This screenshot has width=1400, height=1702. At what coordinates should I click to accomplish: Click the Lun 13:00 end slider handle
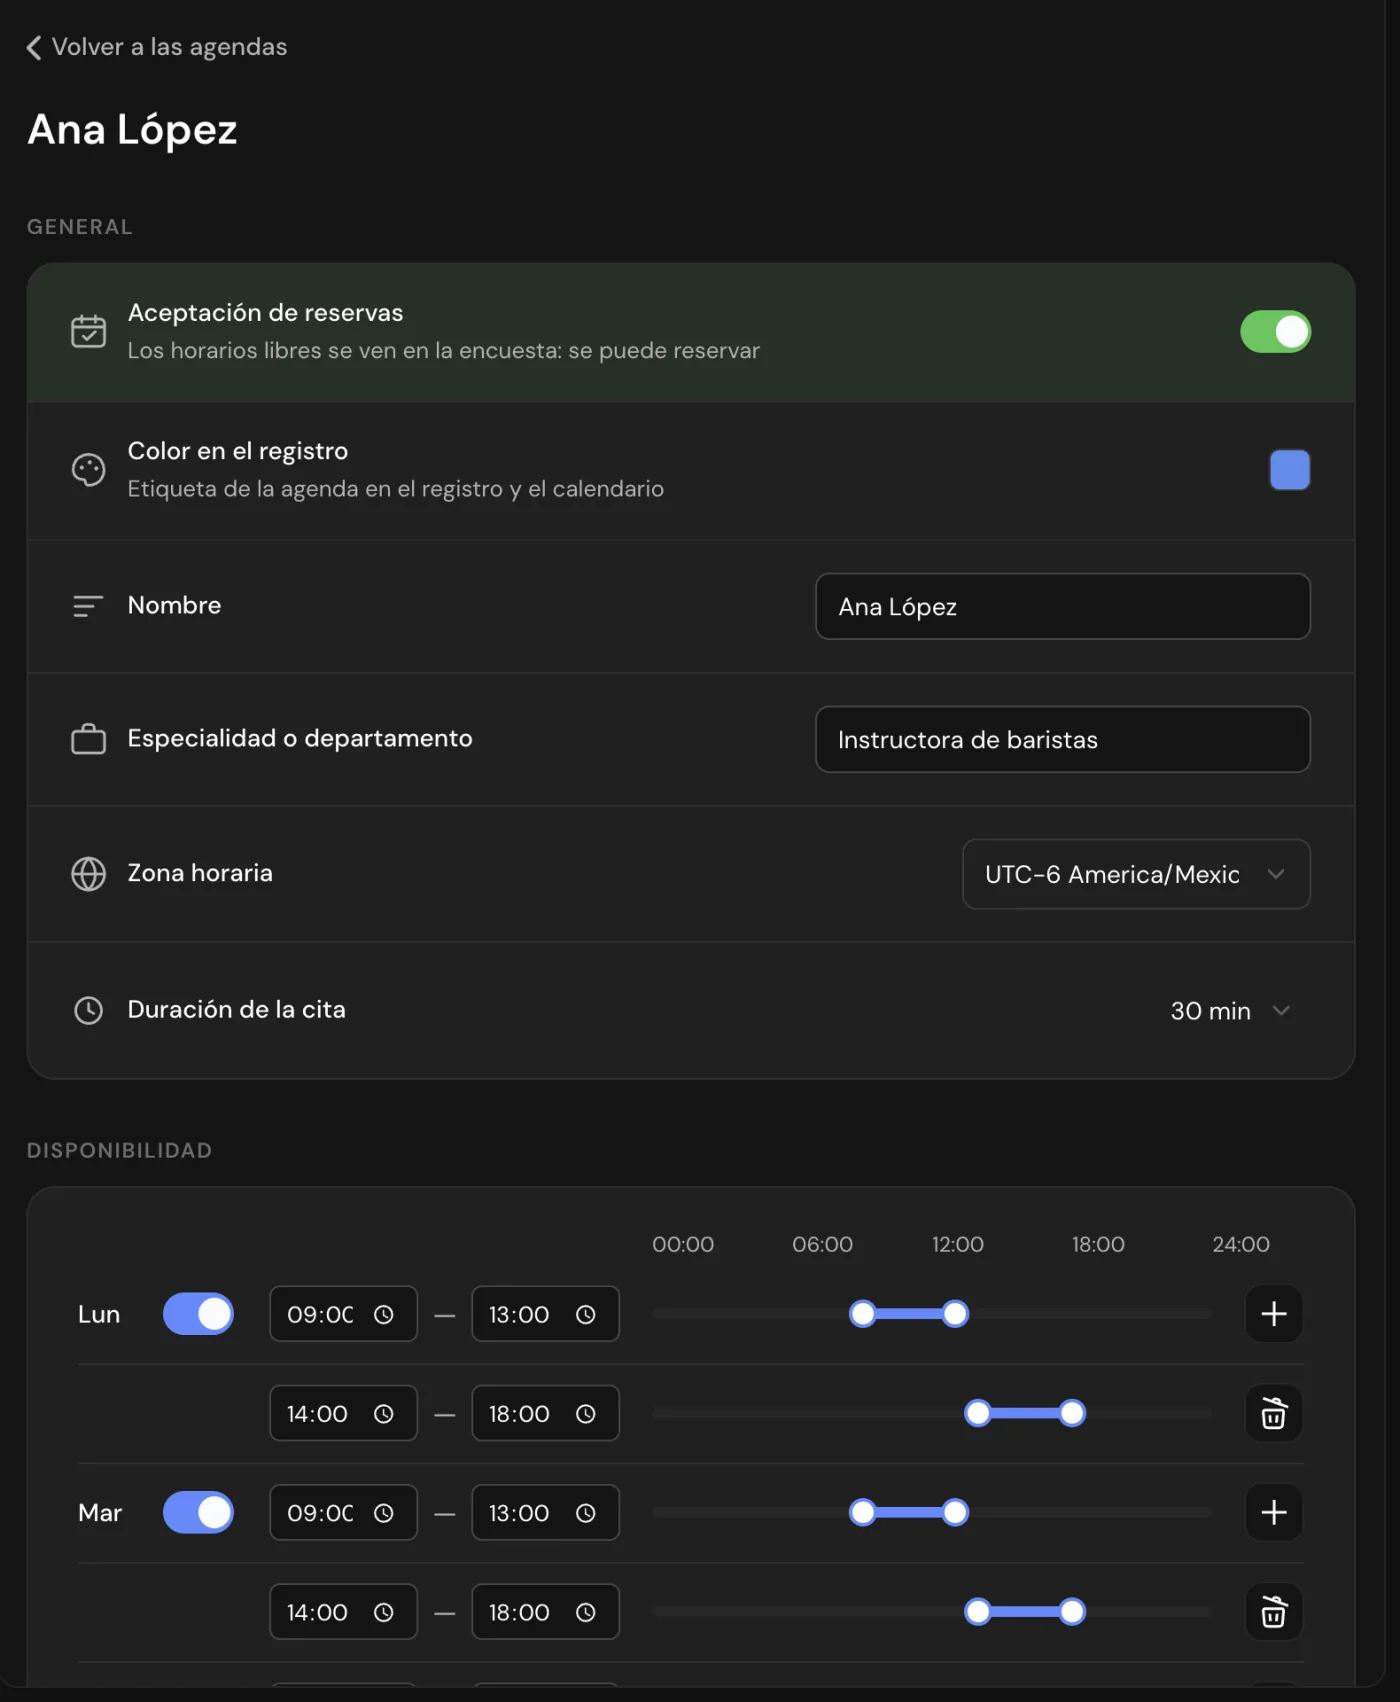(x=956, y=1314)
